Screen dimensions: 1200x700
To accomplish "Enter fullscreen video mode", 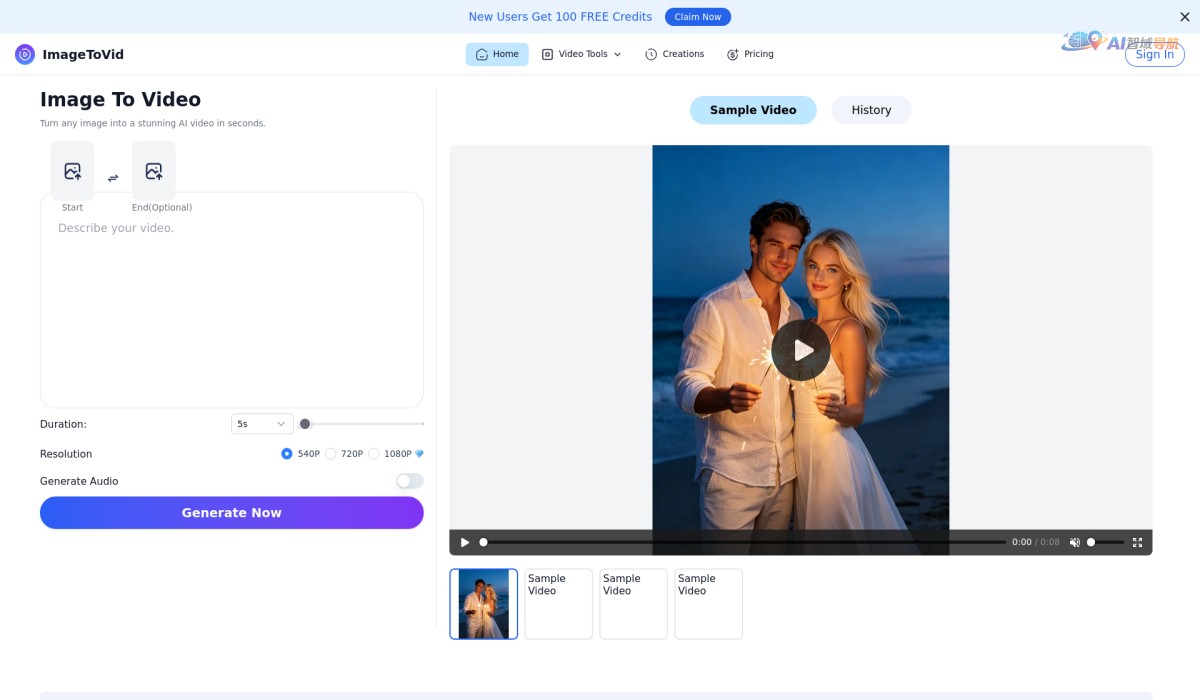I will coord(1137,542).
